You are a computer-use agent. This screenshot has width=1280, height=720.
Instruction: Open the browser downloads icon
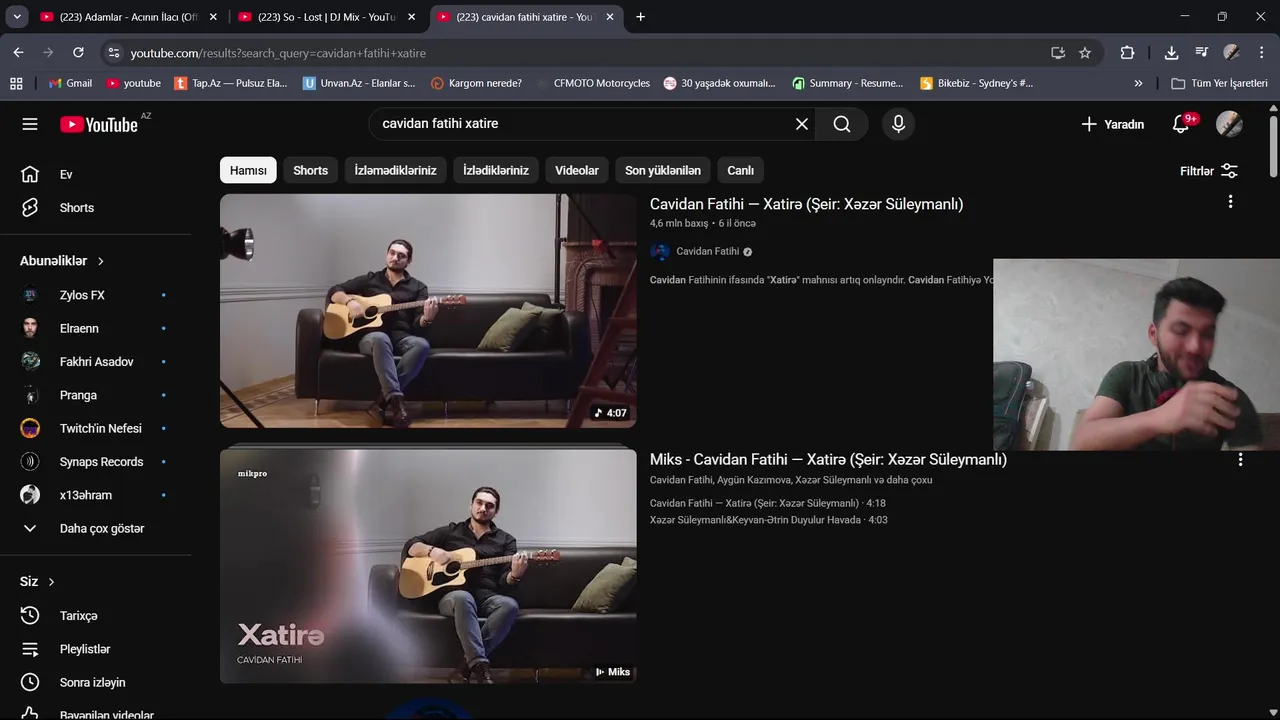(1171, 53)
